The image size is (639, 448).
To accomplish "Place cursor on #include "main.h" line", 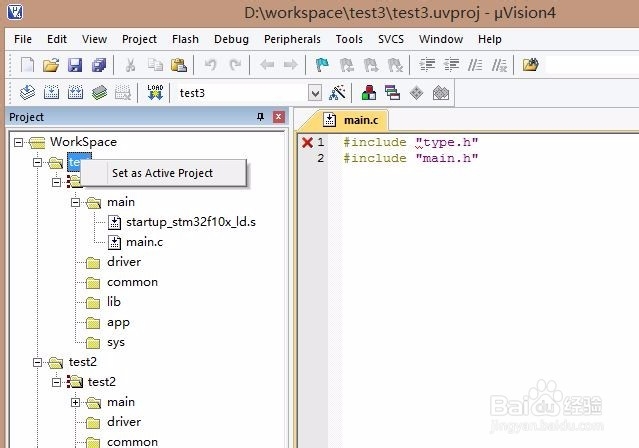I will [411, 158].
